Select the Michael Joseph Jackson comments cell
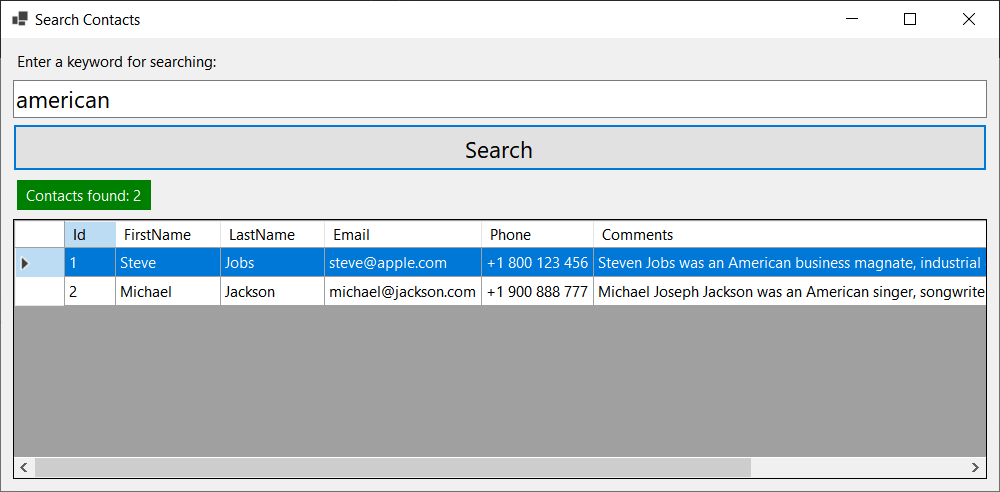The image size is (1000, 492). click(x=790, y=292)
